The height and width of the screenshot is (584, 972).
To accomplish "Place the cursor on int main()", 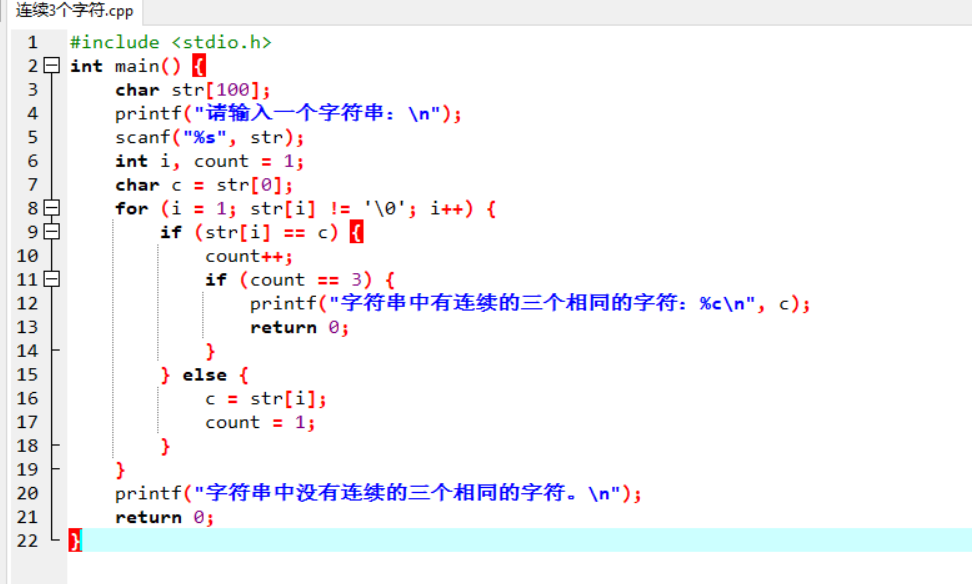I will point(125,66).
